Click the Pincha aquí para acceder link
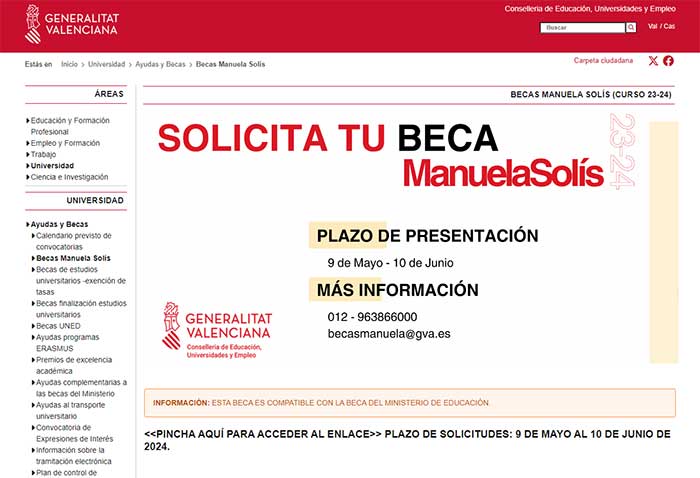Viewport: 700px width, 478px height. [x=262, y=434]
